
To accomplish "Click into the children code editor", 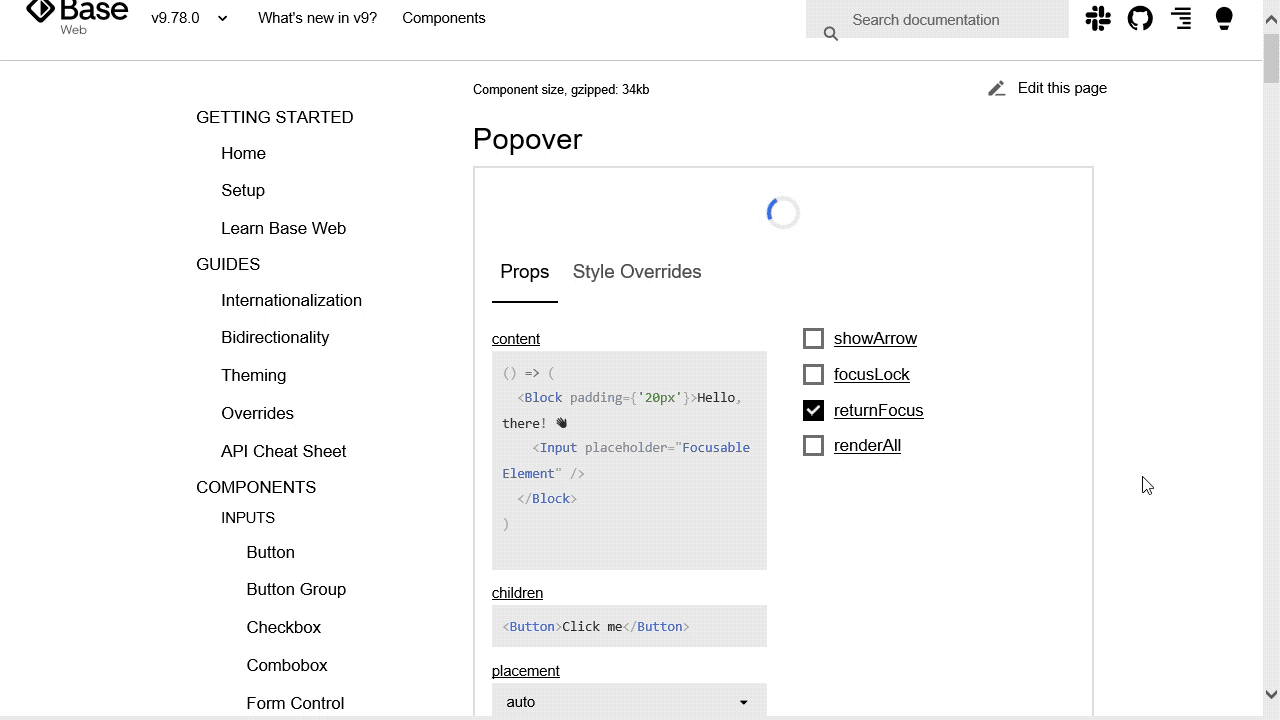I will coord(629,626).
